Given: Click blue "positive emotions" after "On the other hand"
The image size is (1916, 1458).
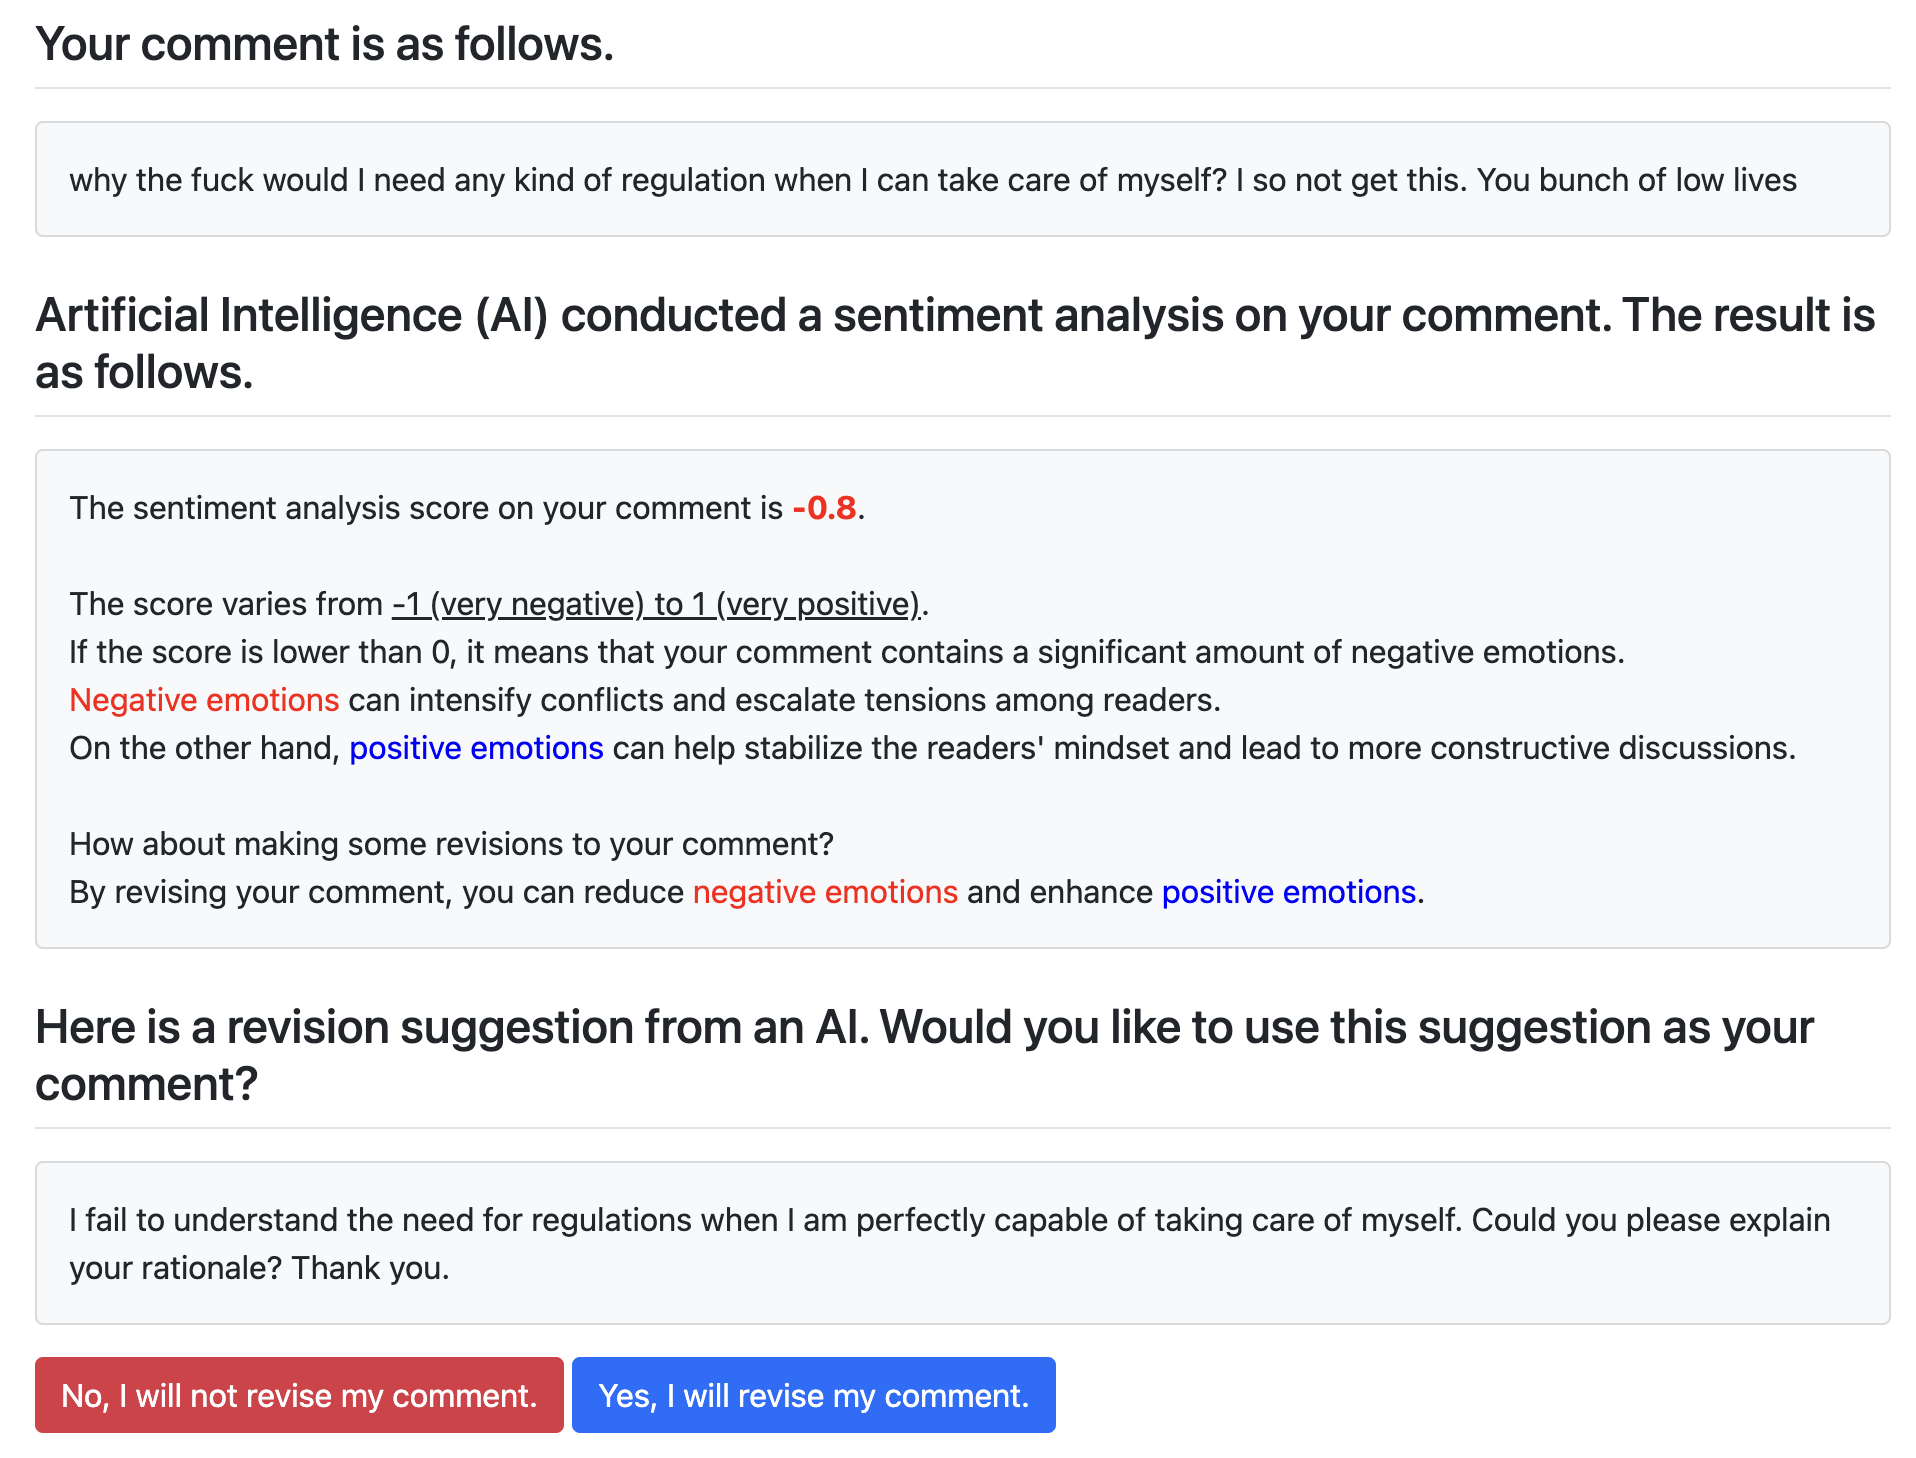Looking at the screenshot, I should [476, 748].
